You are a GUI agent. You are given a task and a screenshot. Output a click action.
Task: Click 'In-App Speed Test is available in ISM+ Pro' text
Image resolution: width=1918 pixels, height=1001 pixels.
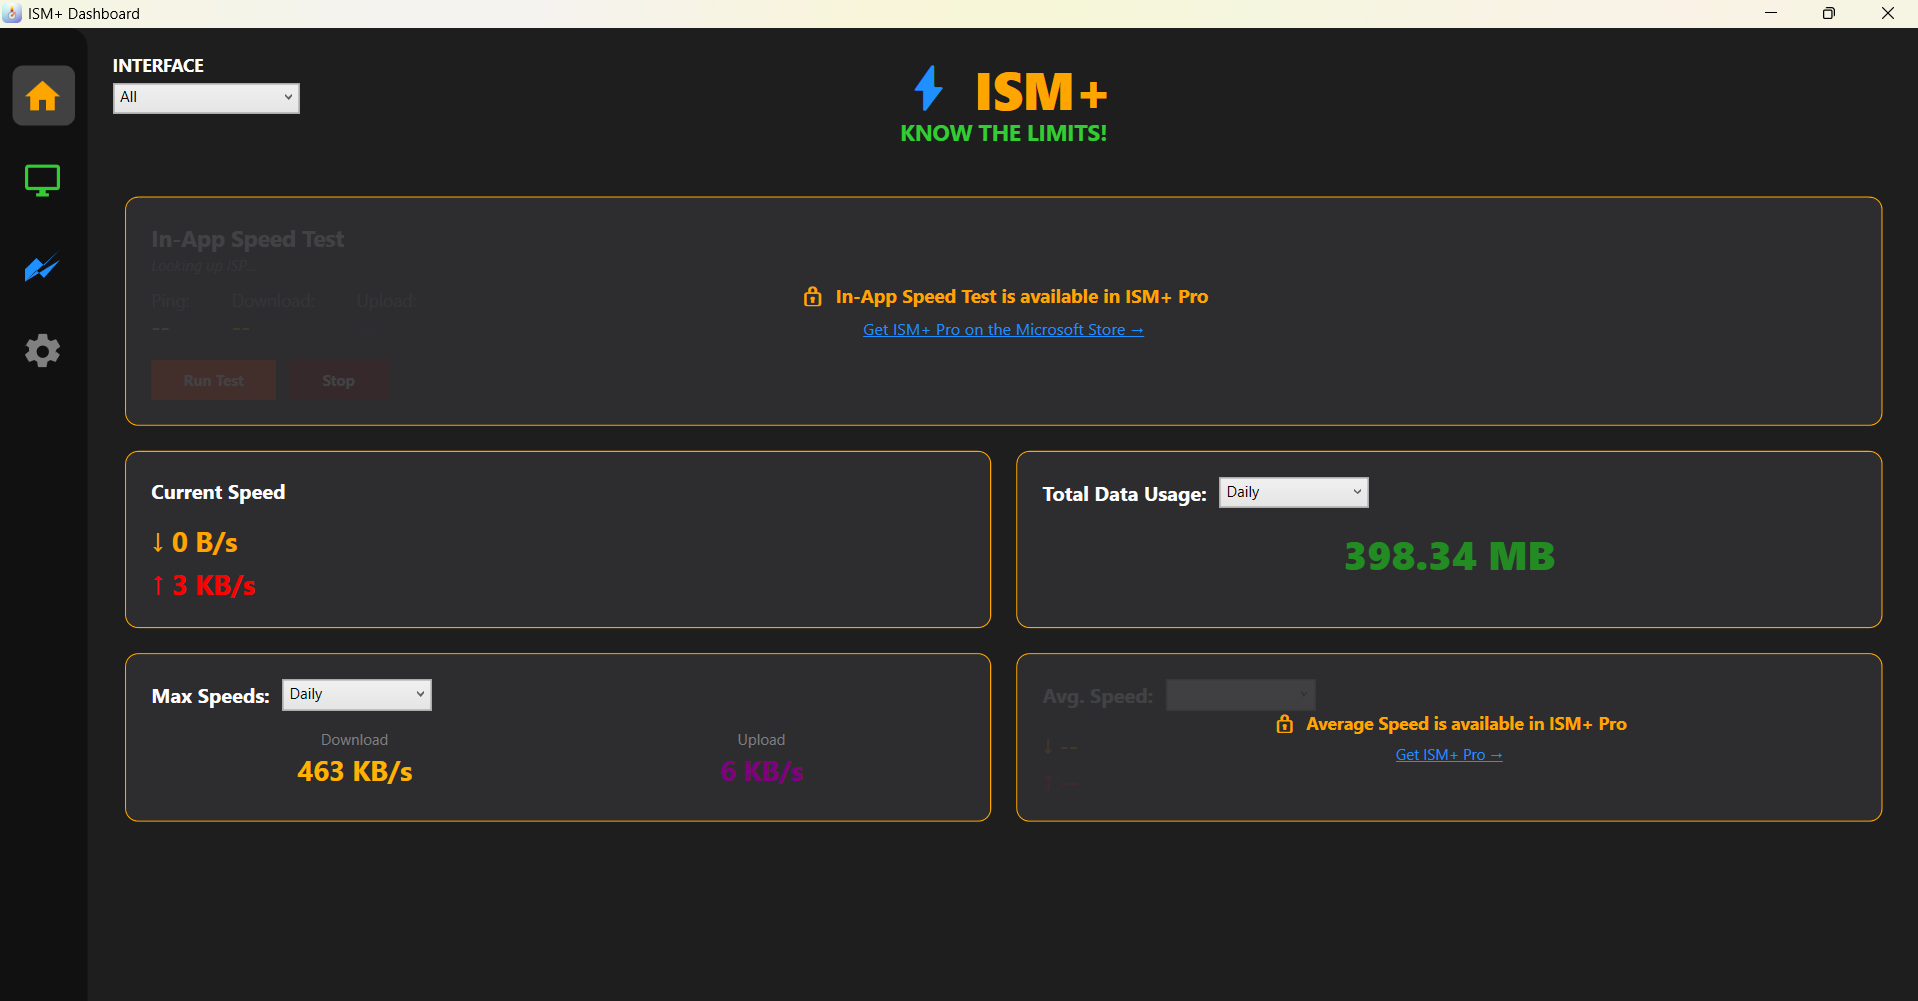tap(1022, 297)
